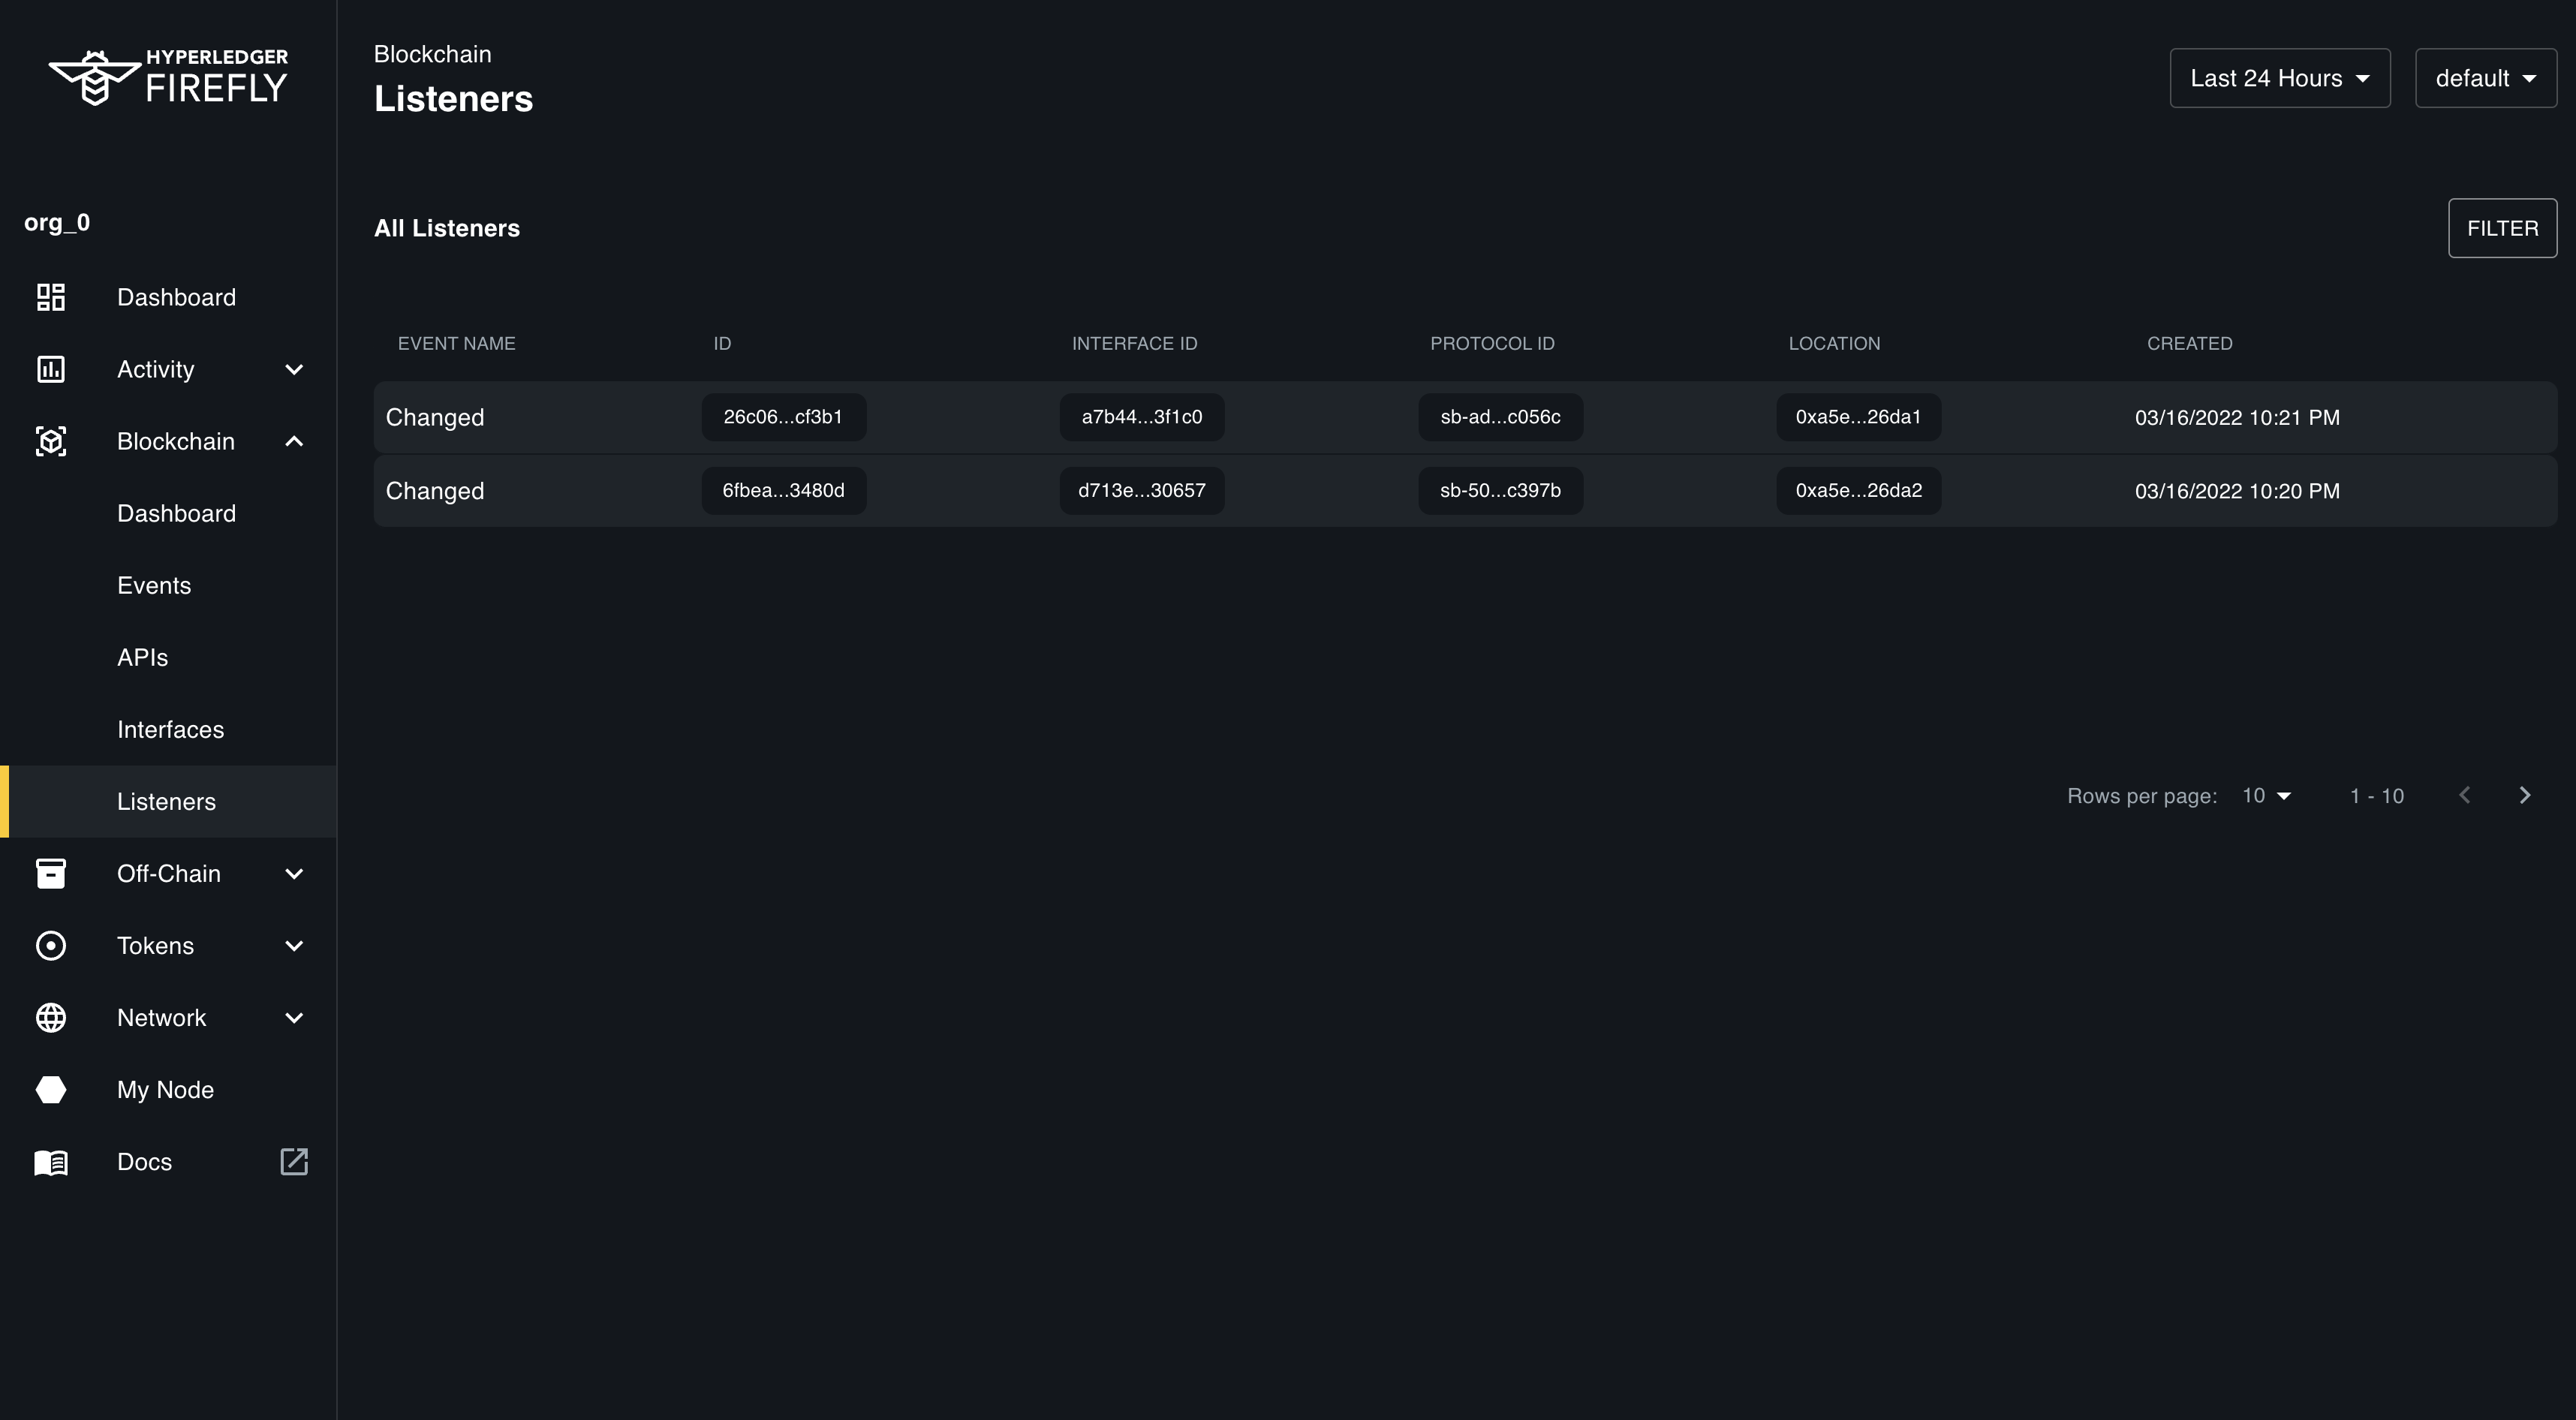Screen dimensions: 2576x1420
Task: Select the My Node hexagon icon
Action: [x=51, y=1089]
